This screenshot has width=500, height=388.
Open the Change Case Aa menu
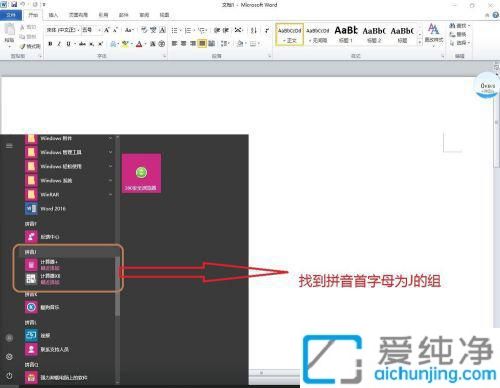click(x=129, y=30)
